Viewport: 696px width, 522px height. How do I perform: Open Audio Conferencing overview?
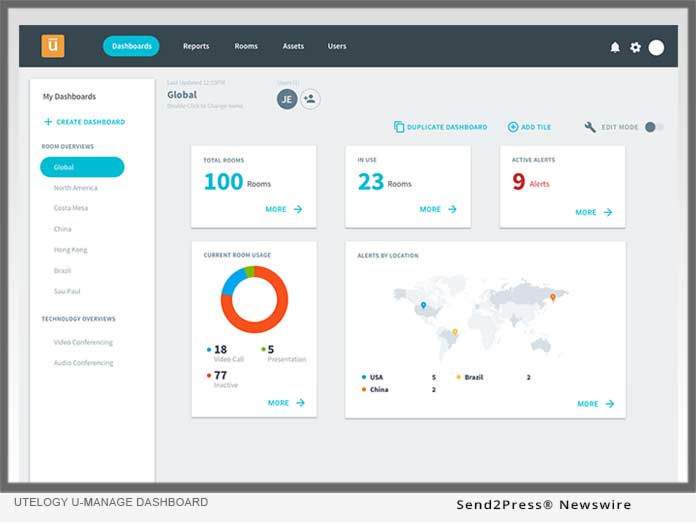83,363
